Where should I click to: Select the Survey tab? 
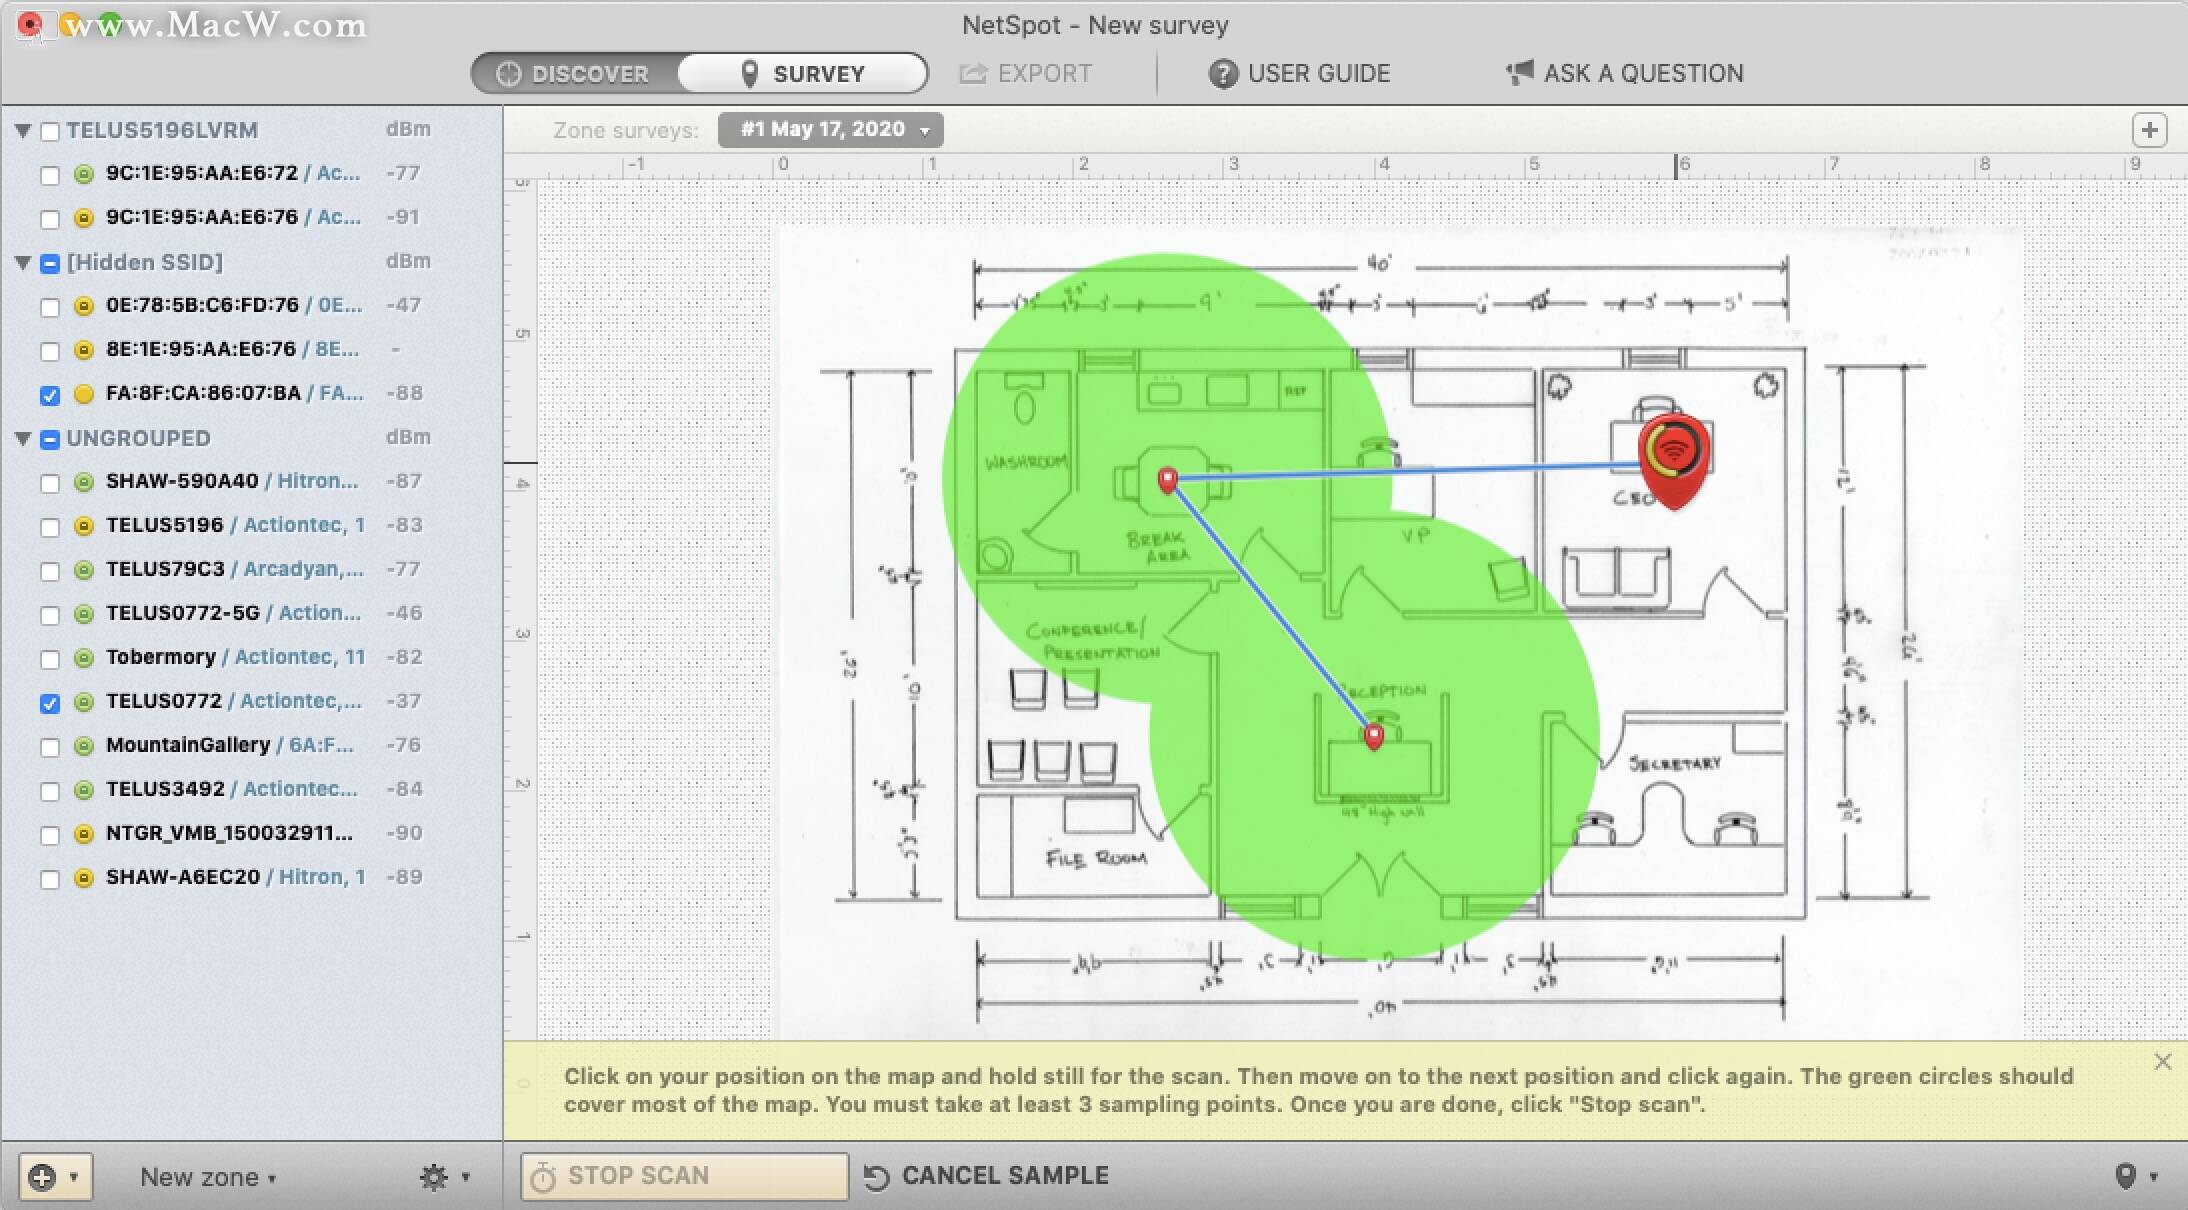click(803, 74)
